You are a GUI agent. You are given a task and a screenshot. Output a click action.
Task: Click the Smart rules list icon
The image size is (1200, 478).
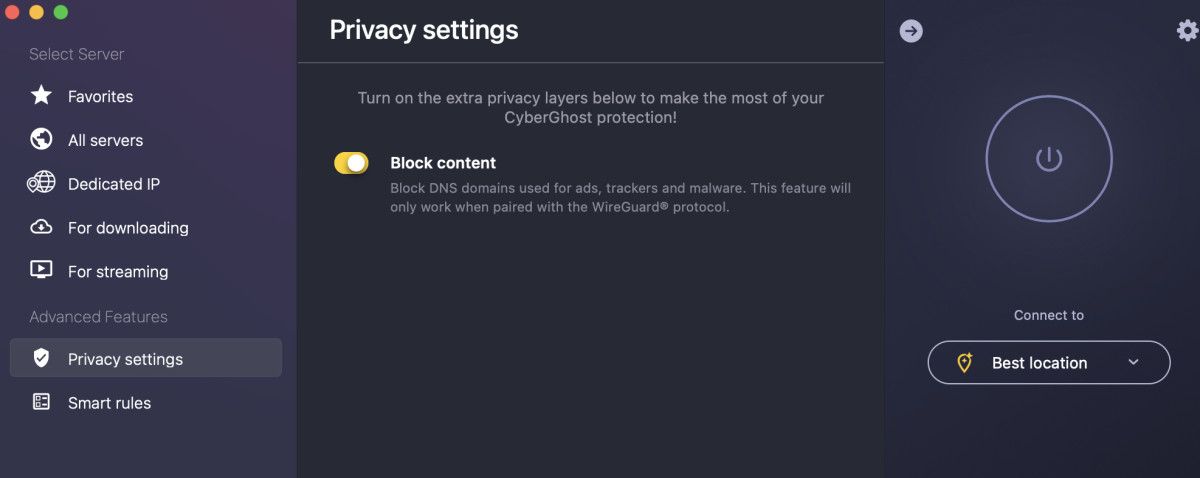pyautogui.click(x=41, y=402)
